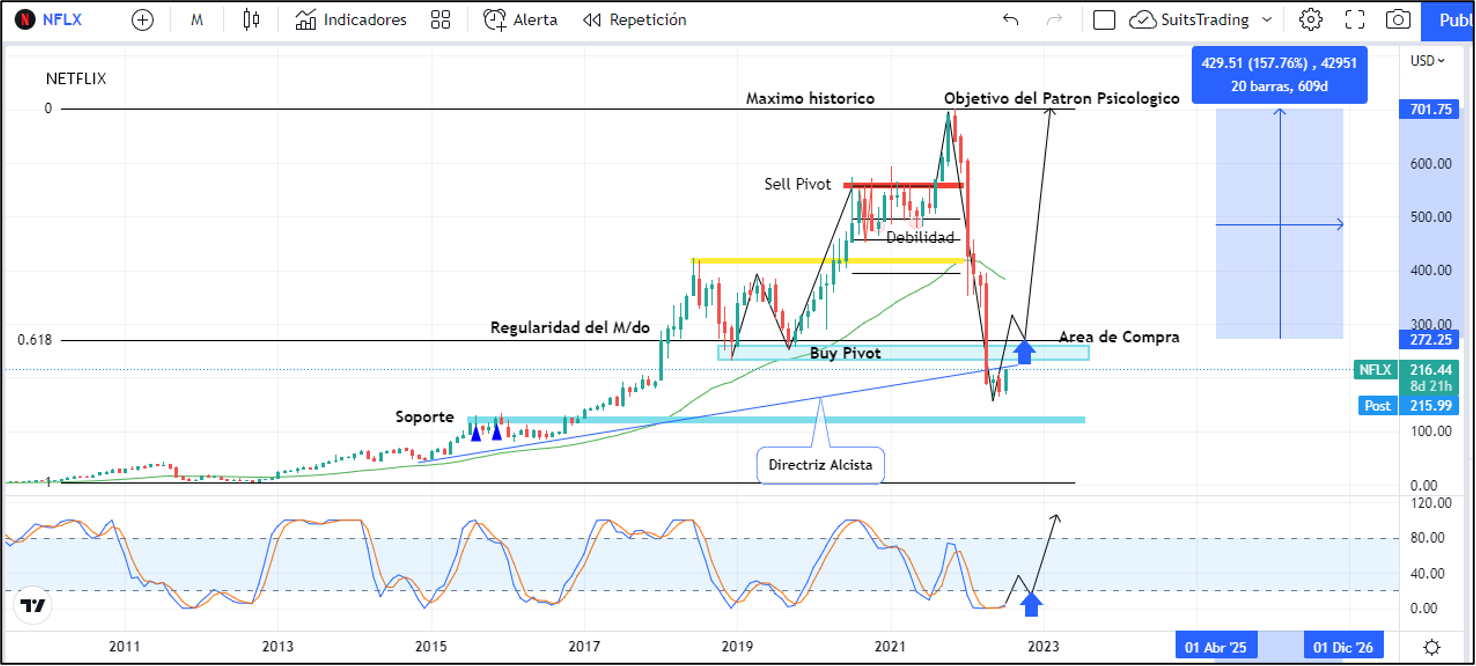Open chart settings gear in the top toolbar
Viewport: 1476px width, 666px height.
(1310, 20)
